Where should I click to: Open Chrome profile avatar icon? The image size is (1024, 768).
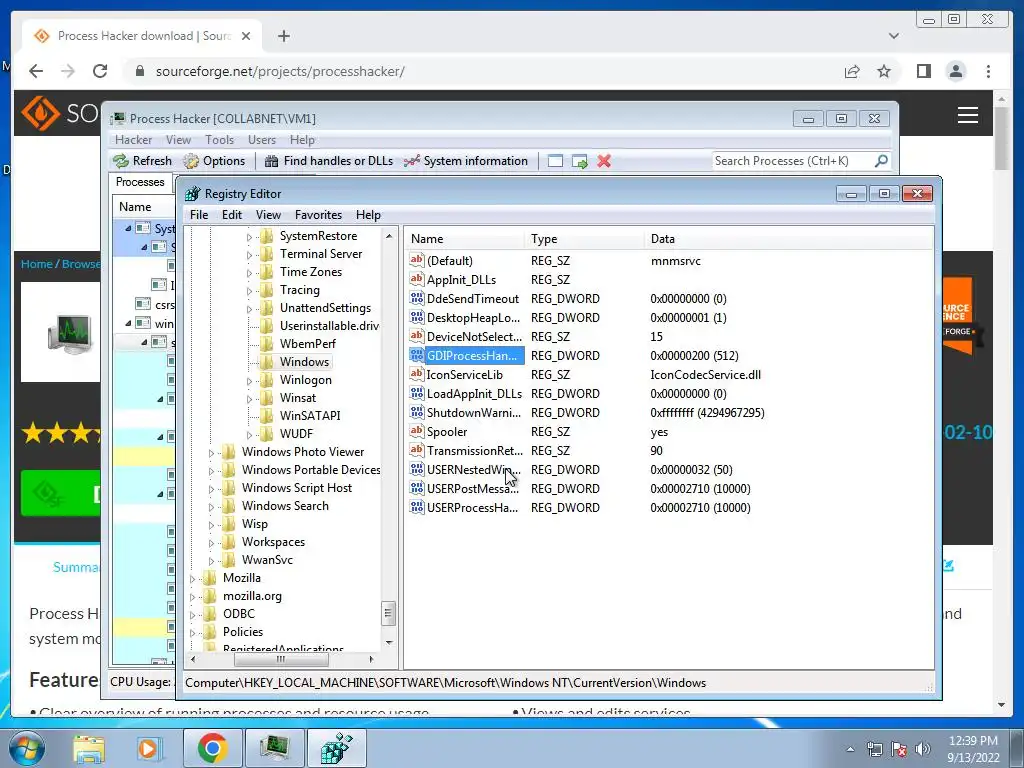[x=955, y=71]
